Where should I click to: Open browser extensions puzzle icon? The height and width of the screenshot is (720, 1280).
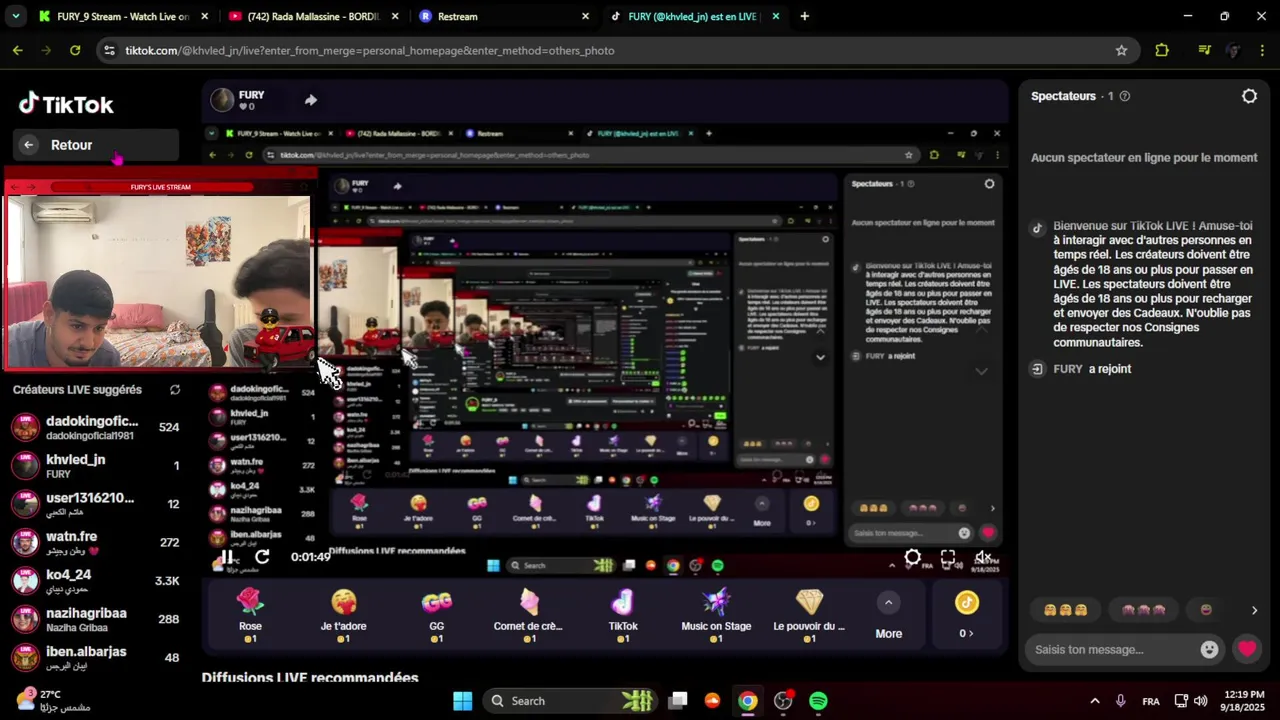[x=1162, y=50]
